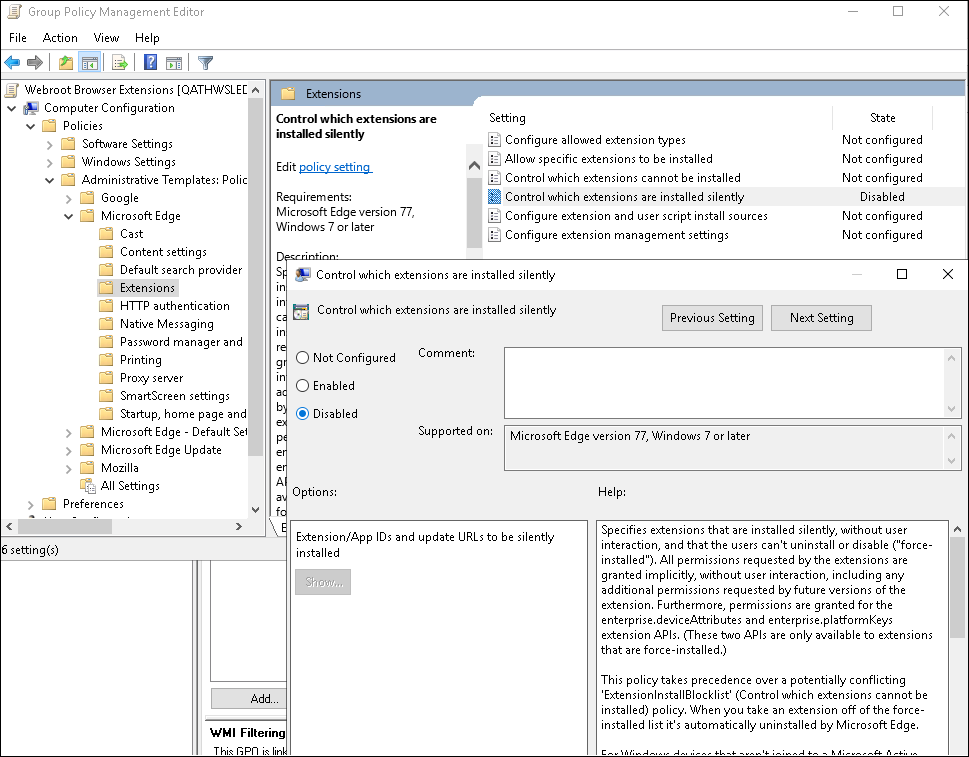Click the Back navigation arrow on toolbar
The image size is (969, 757).
[12, 62]
